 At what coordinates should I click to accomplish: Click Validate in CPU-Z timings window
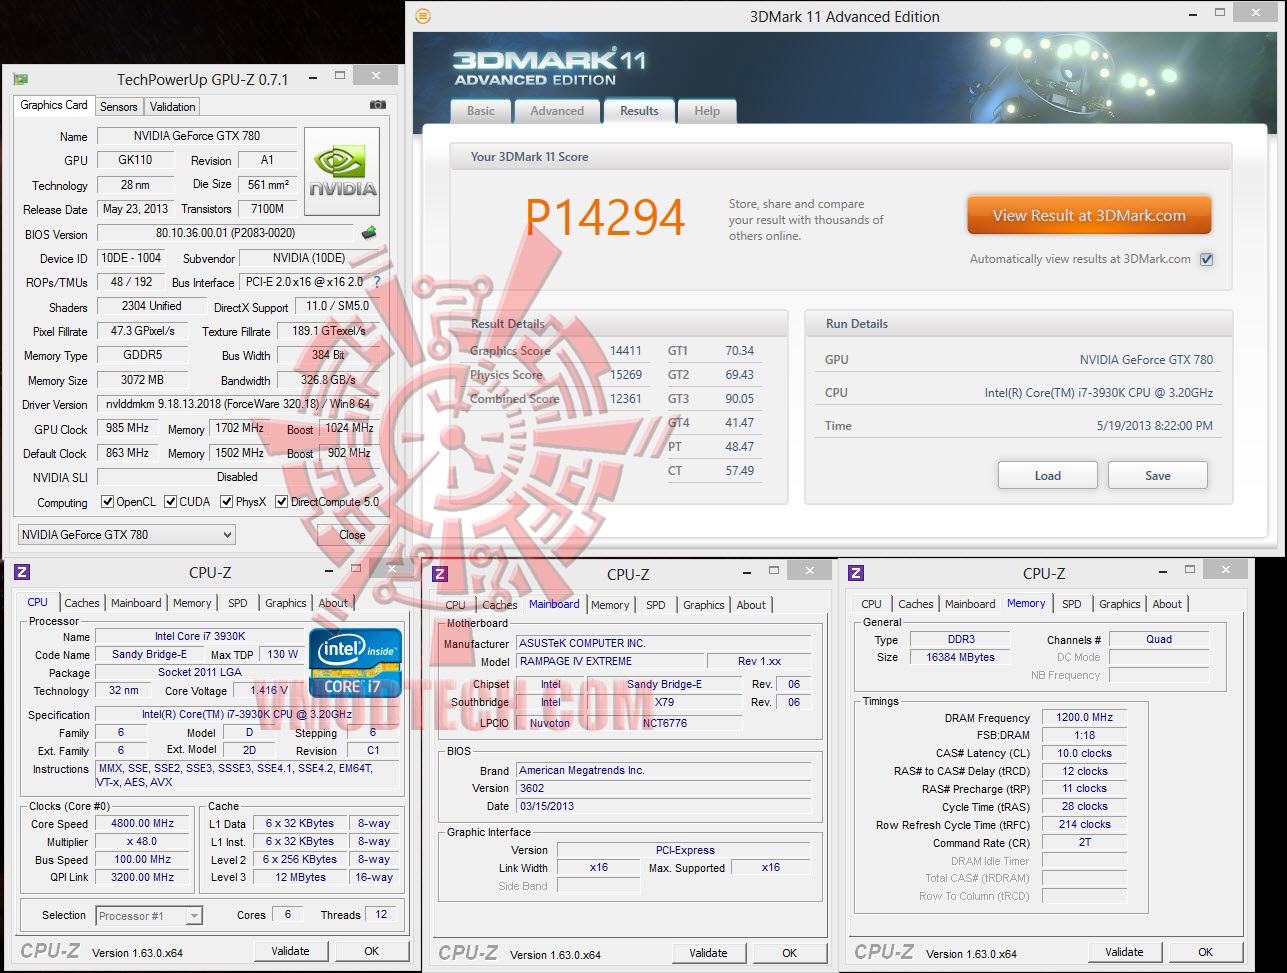click(1125, 952)
